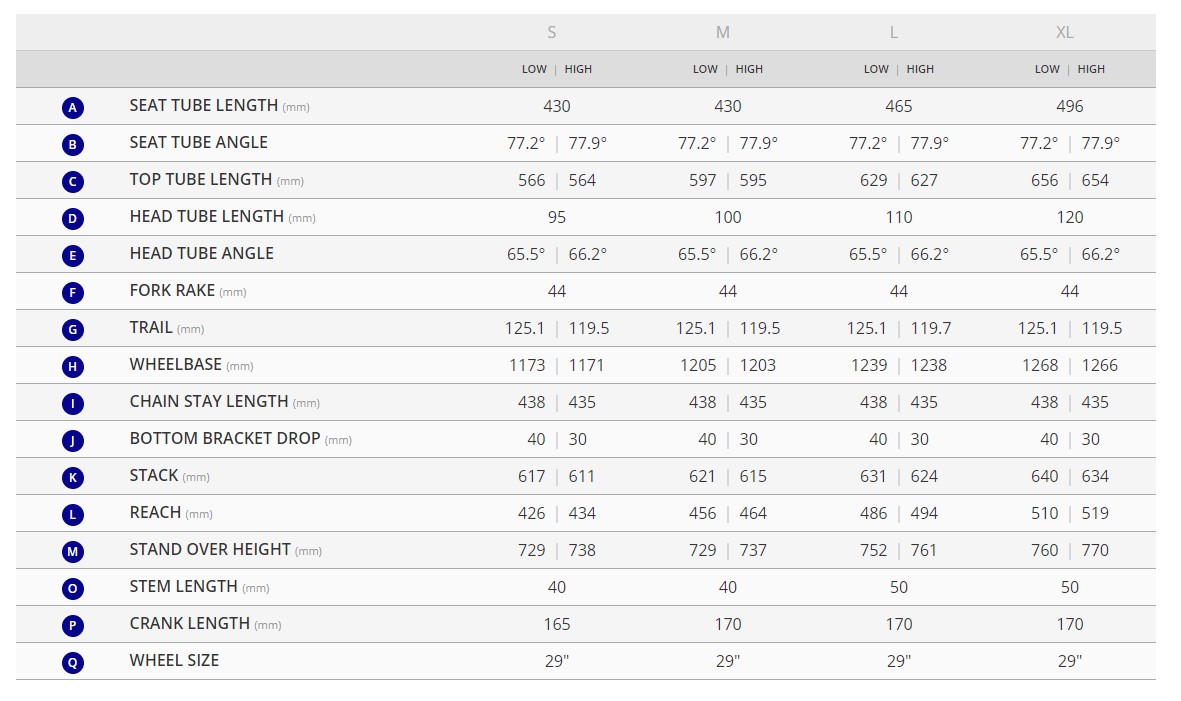This screenshot has width=1181, height=701.
Task: Click the M size column header
Action: tap(723, 32)
